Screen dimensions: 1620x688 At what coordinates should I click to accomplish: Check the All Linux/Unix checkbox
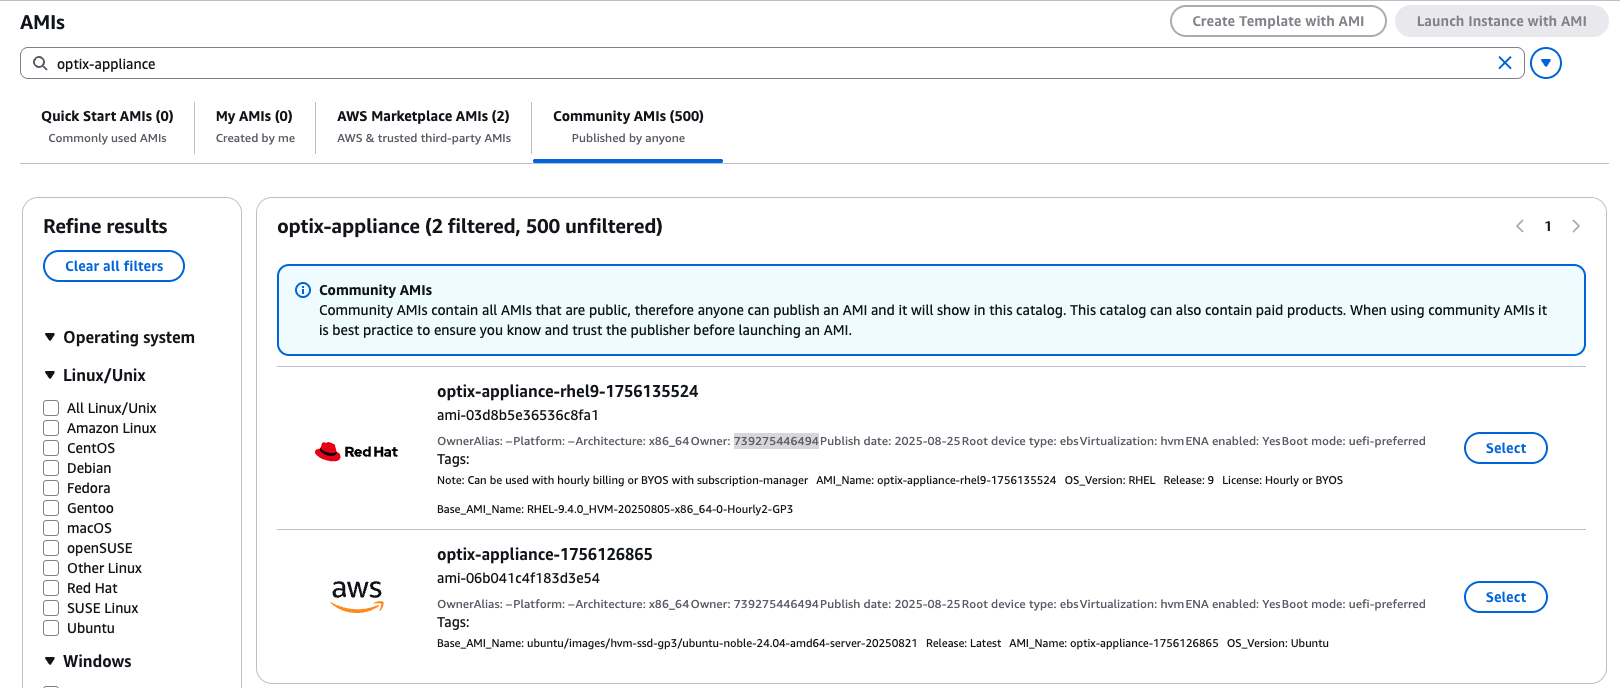tap(51, 408)
